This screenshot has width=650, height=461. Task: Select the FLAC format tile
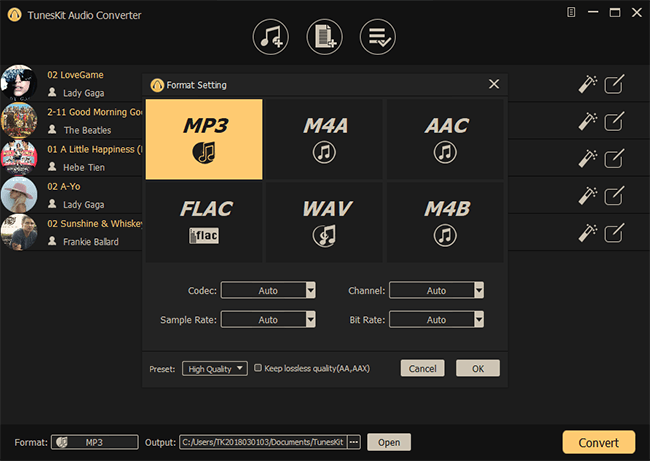204,221
